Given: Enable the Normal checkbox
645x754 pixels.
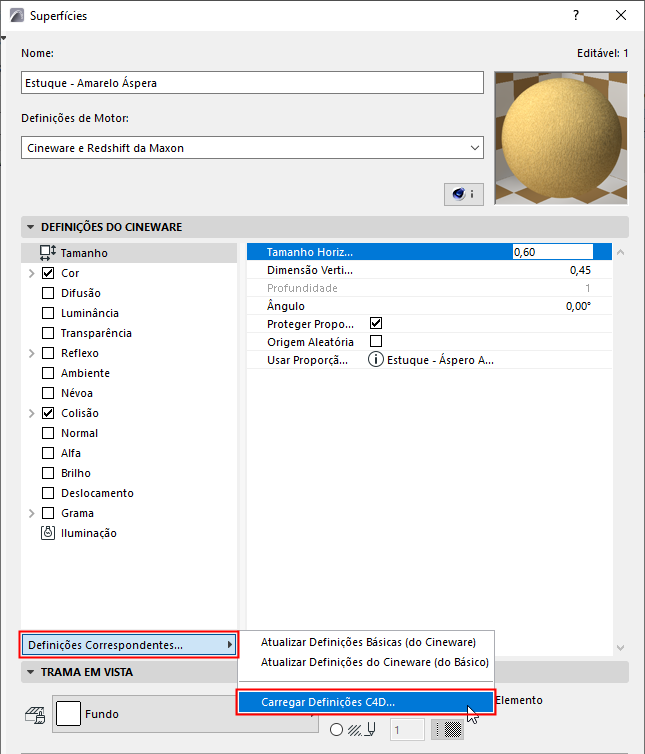Looking at the screenshot, I should pos(48,433).
